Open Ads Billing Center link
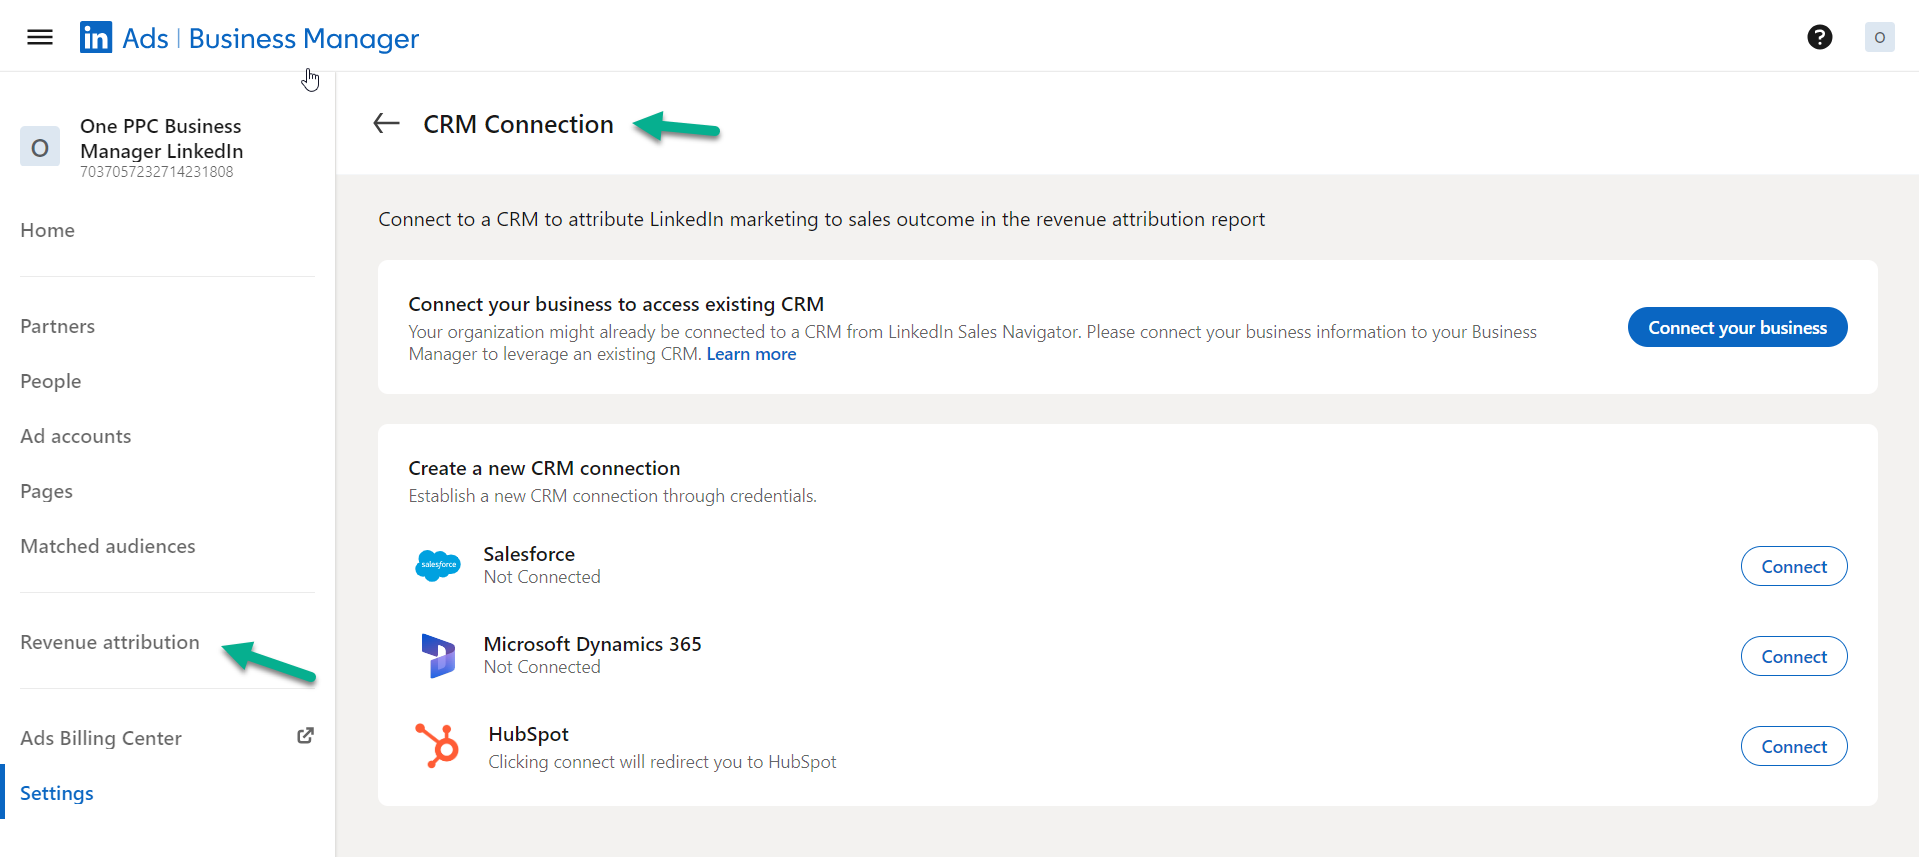1919x857 pixels. [x=100, y=738]
